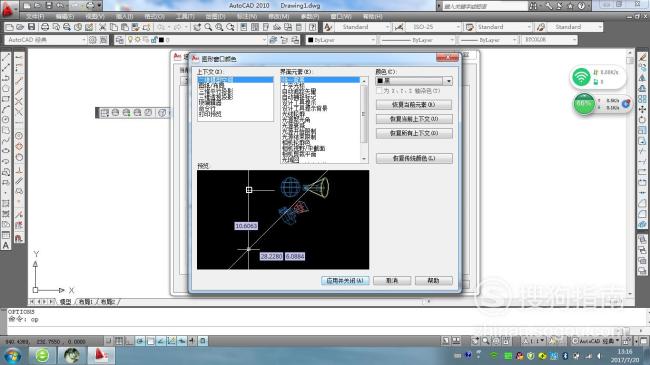Open the 文件(F) File menu
The image size is (650, 365).
tap(35, 17)
